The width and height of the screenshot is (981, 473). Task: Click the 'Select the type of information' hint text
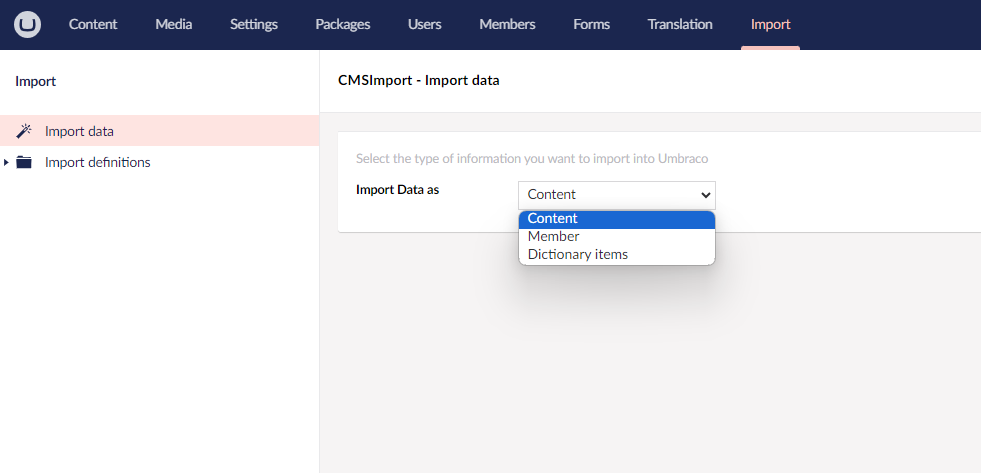[532, 159]
